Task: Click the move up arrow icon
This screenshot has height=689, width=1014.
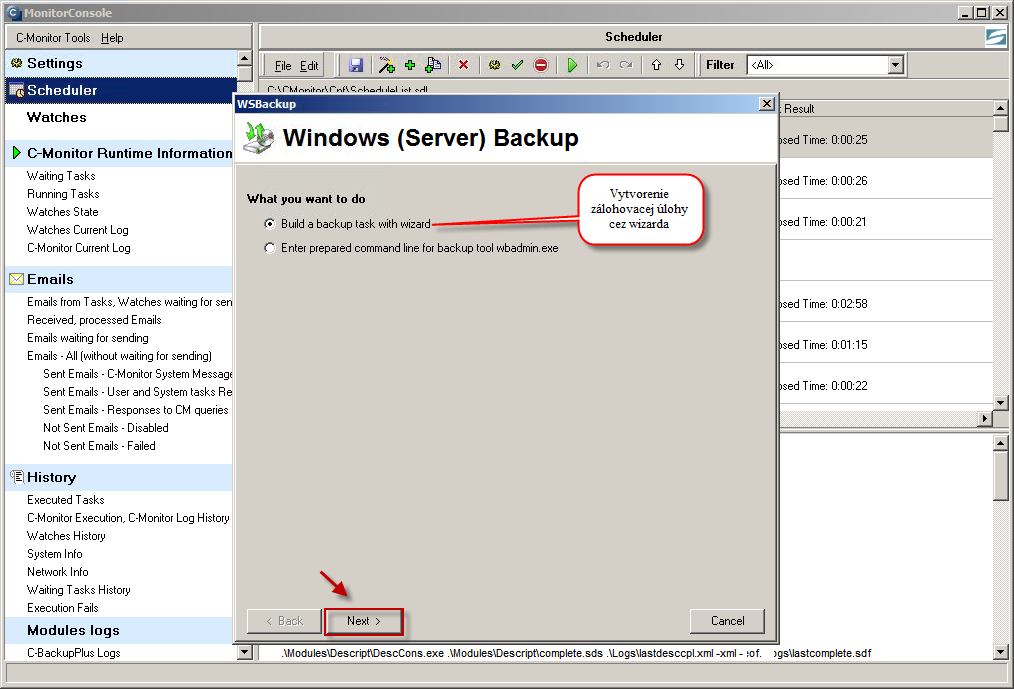Action: [656, 65]
